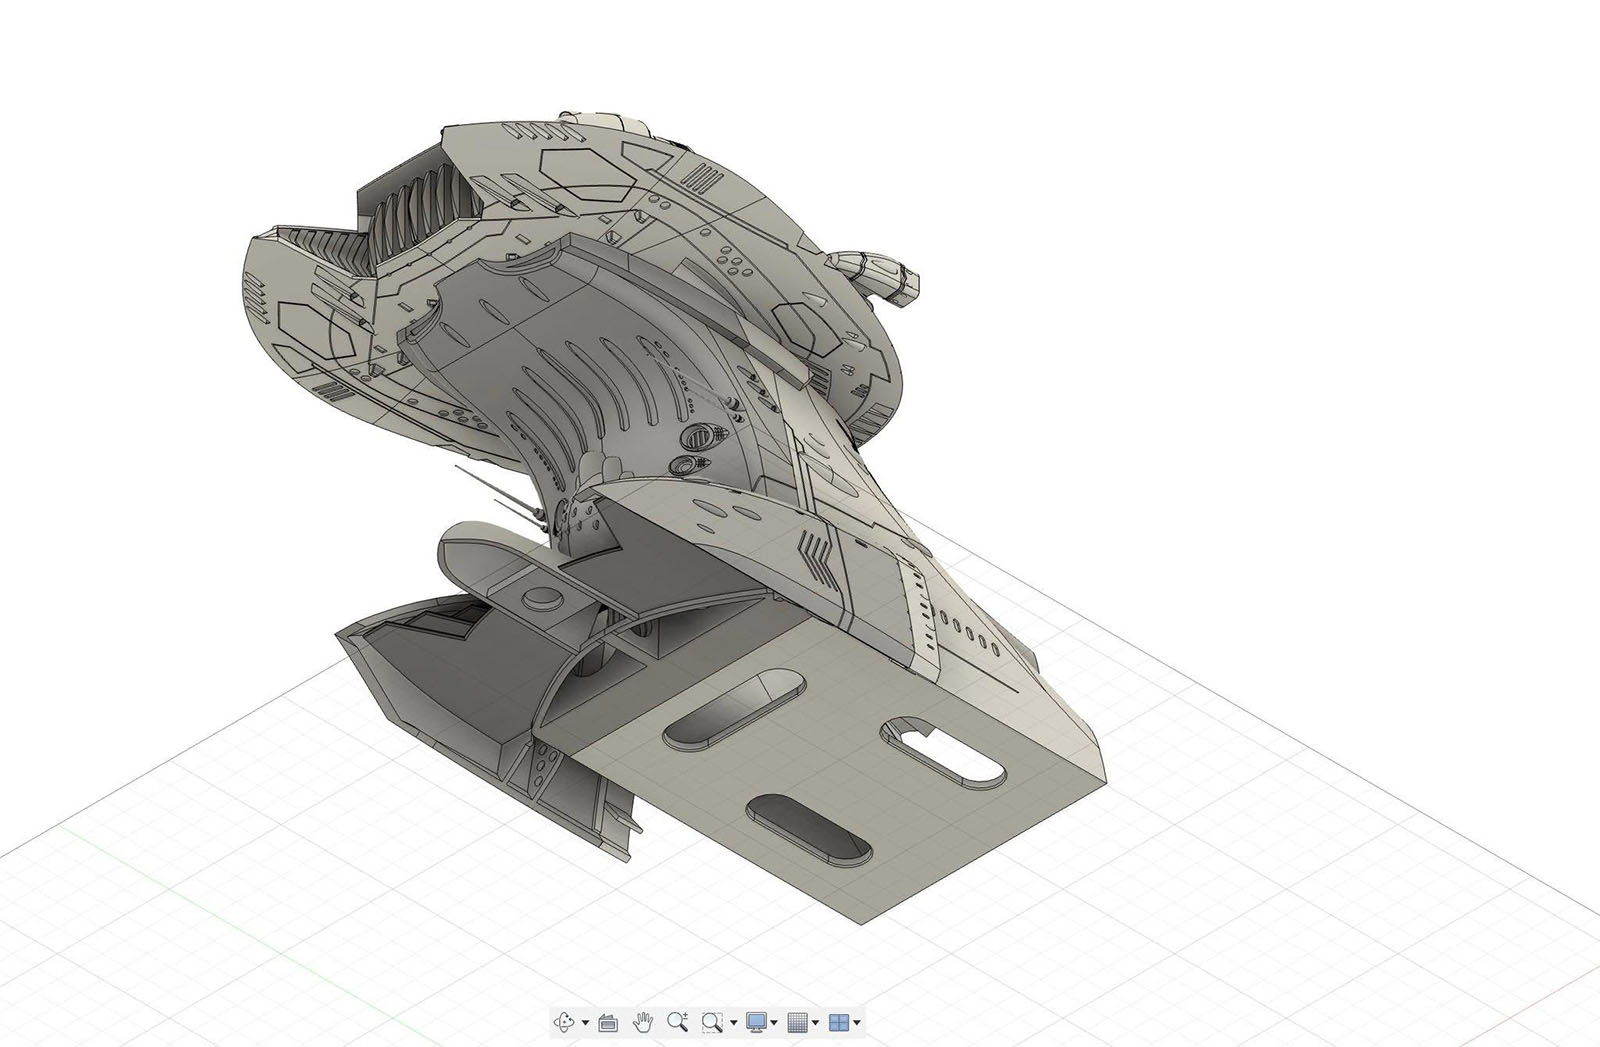Image resolution: width=1600 pixels, height=1047 pixels.
Task: Select the Zoom magnifier tool
Action: (678, 1022)
